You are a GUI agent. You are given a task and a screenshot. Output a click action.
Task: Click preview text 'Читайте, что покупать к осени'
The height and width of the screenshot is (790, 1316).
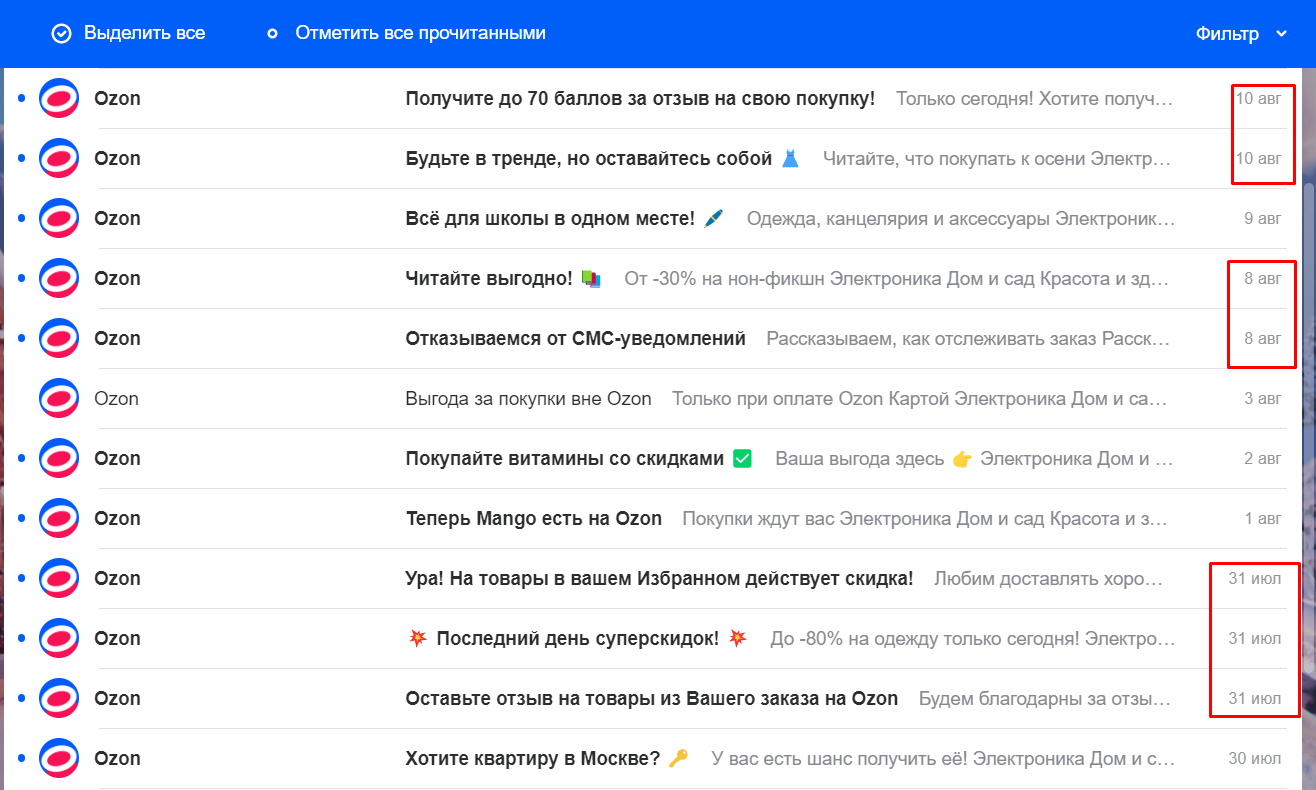pyautogui.click(x=954, y=158)
